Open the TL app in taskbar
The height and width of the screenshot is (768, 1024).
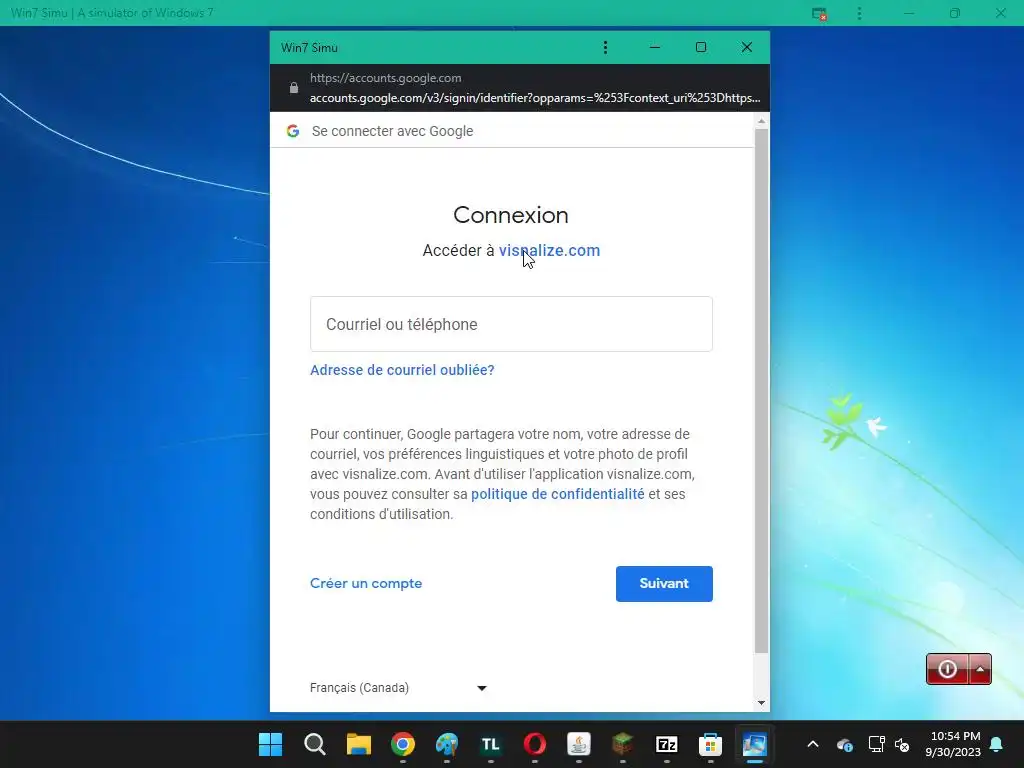point(490,744)
